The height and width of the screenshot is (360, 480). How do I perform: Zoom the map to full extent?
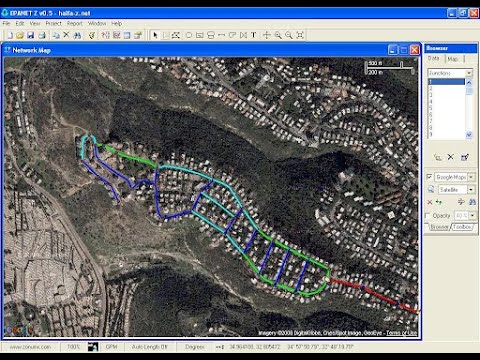300,35
